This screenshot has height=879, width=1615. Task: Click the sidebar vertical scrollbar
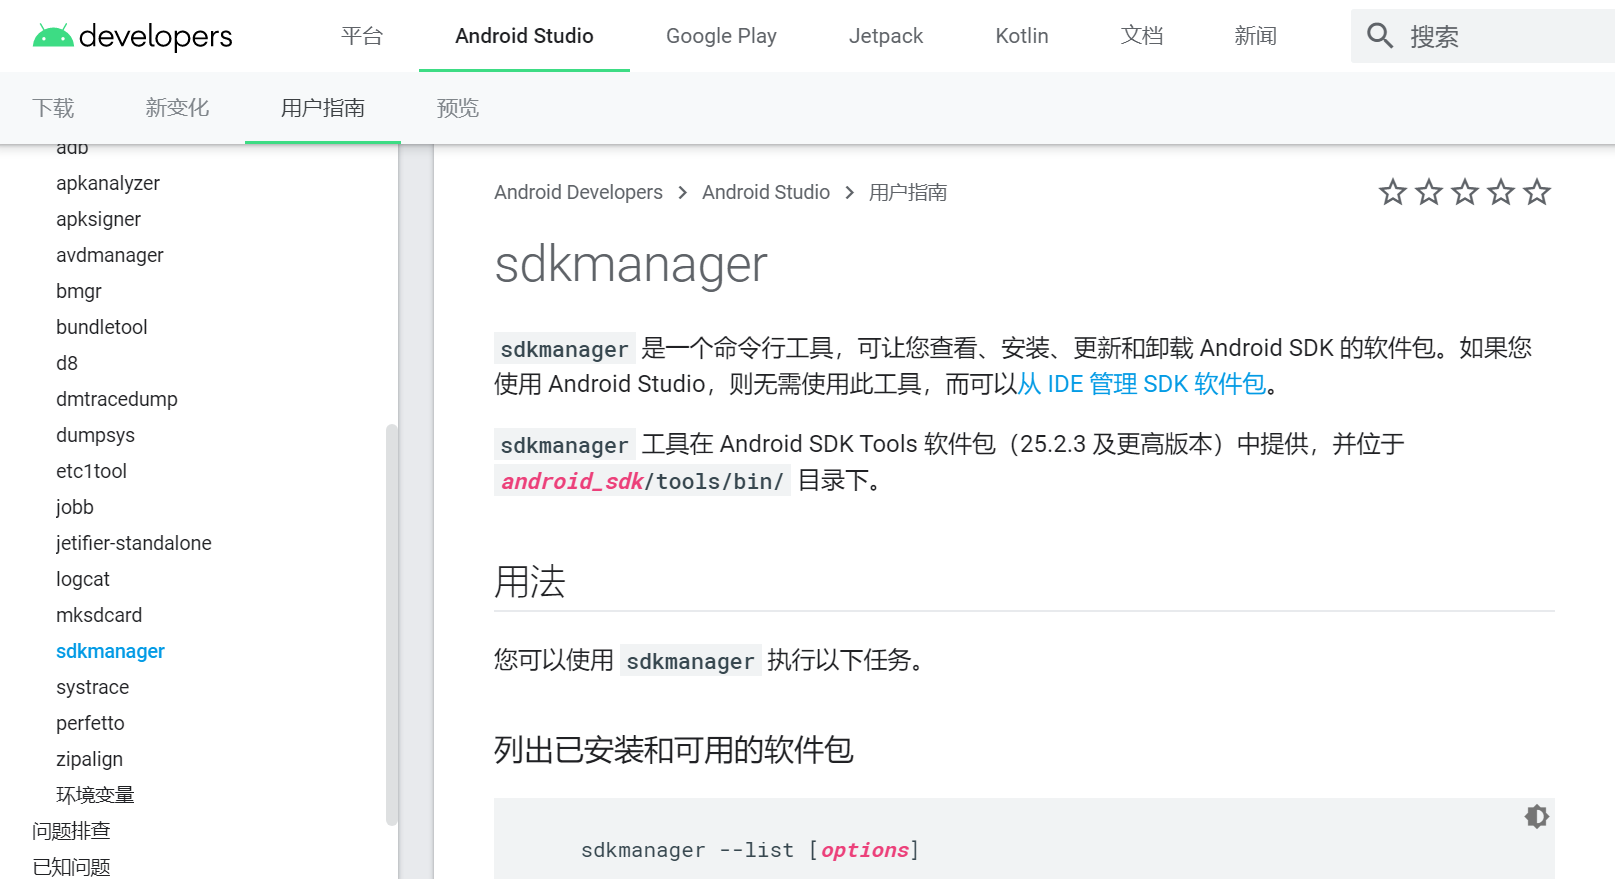point(392,625)
